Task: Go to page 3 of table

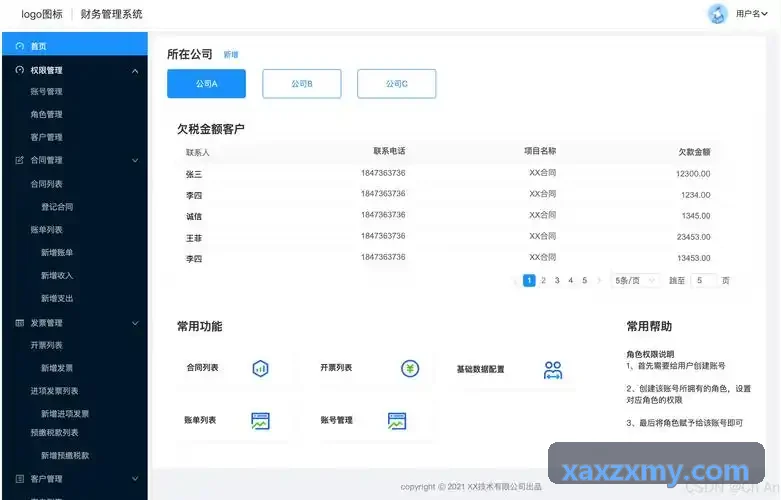Action: pos(557,280)
